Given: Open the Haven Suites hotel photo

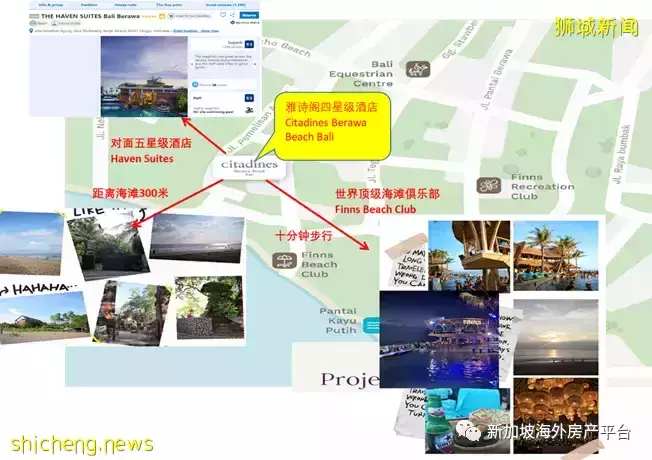Looking at the screenshot, I should point(144,77).
